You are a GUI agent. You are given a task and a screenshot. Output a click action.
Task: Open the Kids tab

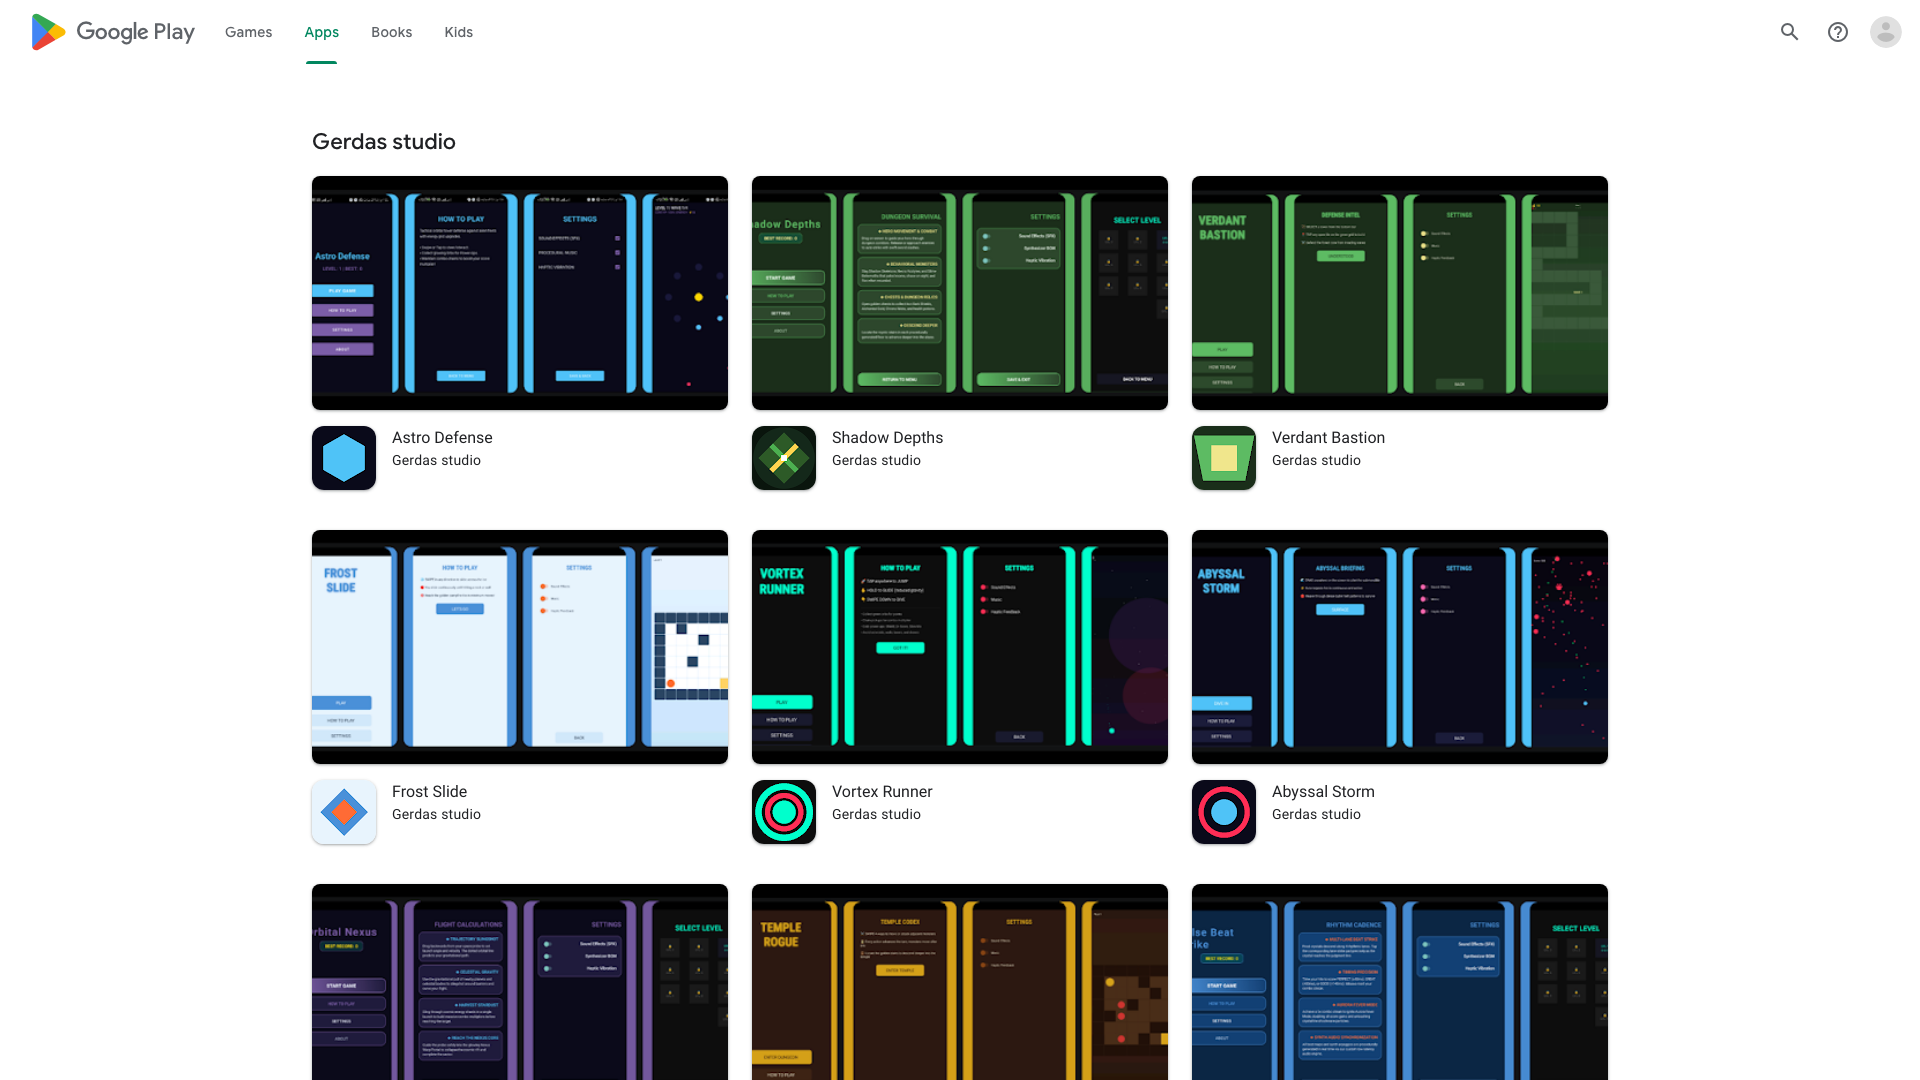[x=459, y=32]
